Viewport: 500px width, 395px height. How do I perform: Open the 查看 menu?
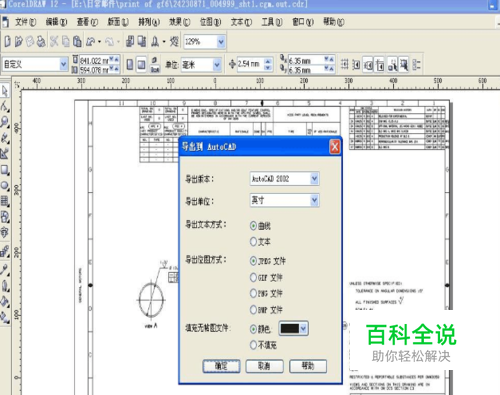87,22
